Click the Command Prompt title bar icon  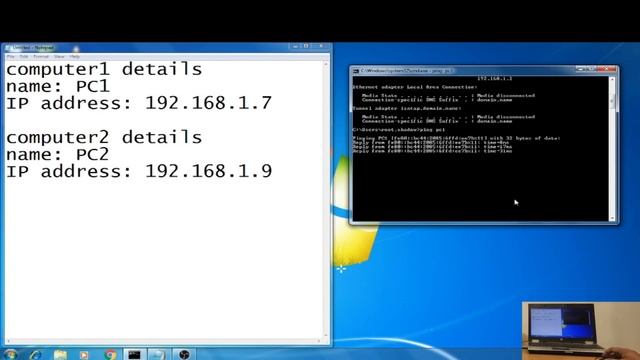click(x=356, y=71)
